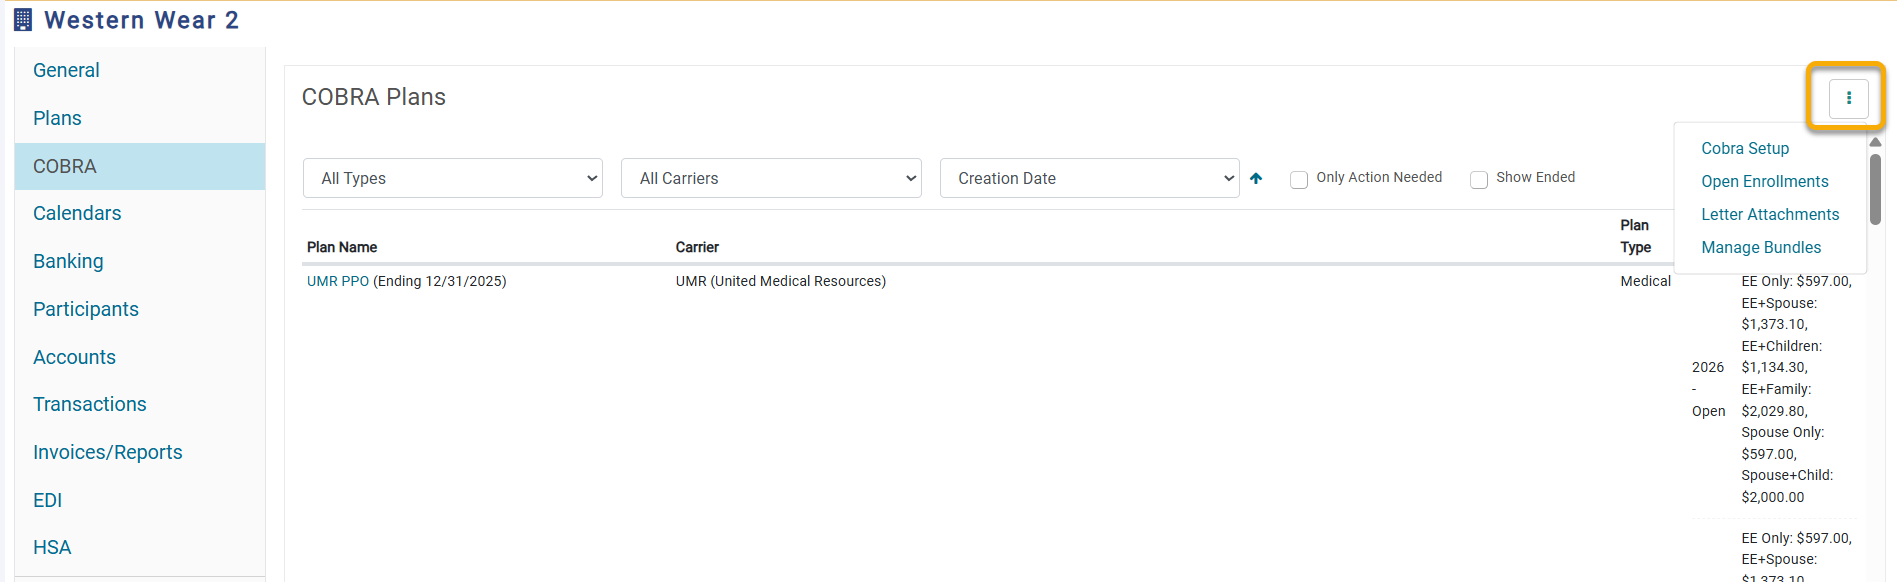This screenshot has height=582, width=1897.
Task: Toggle the Show Ended checkbox
Action: (x=1479, y=180)
